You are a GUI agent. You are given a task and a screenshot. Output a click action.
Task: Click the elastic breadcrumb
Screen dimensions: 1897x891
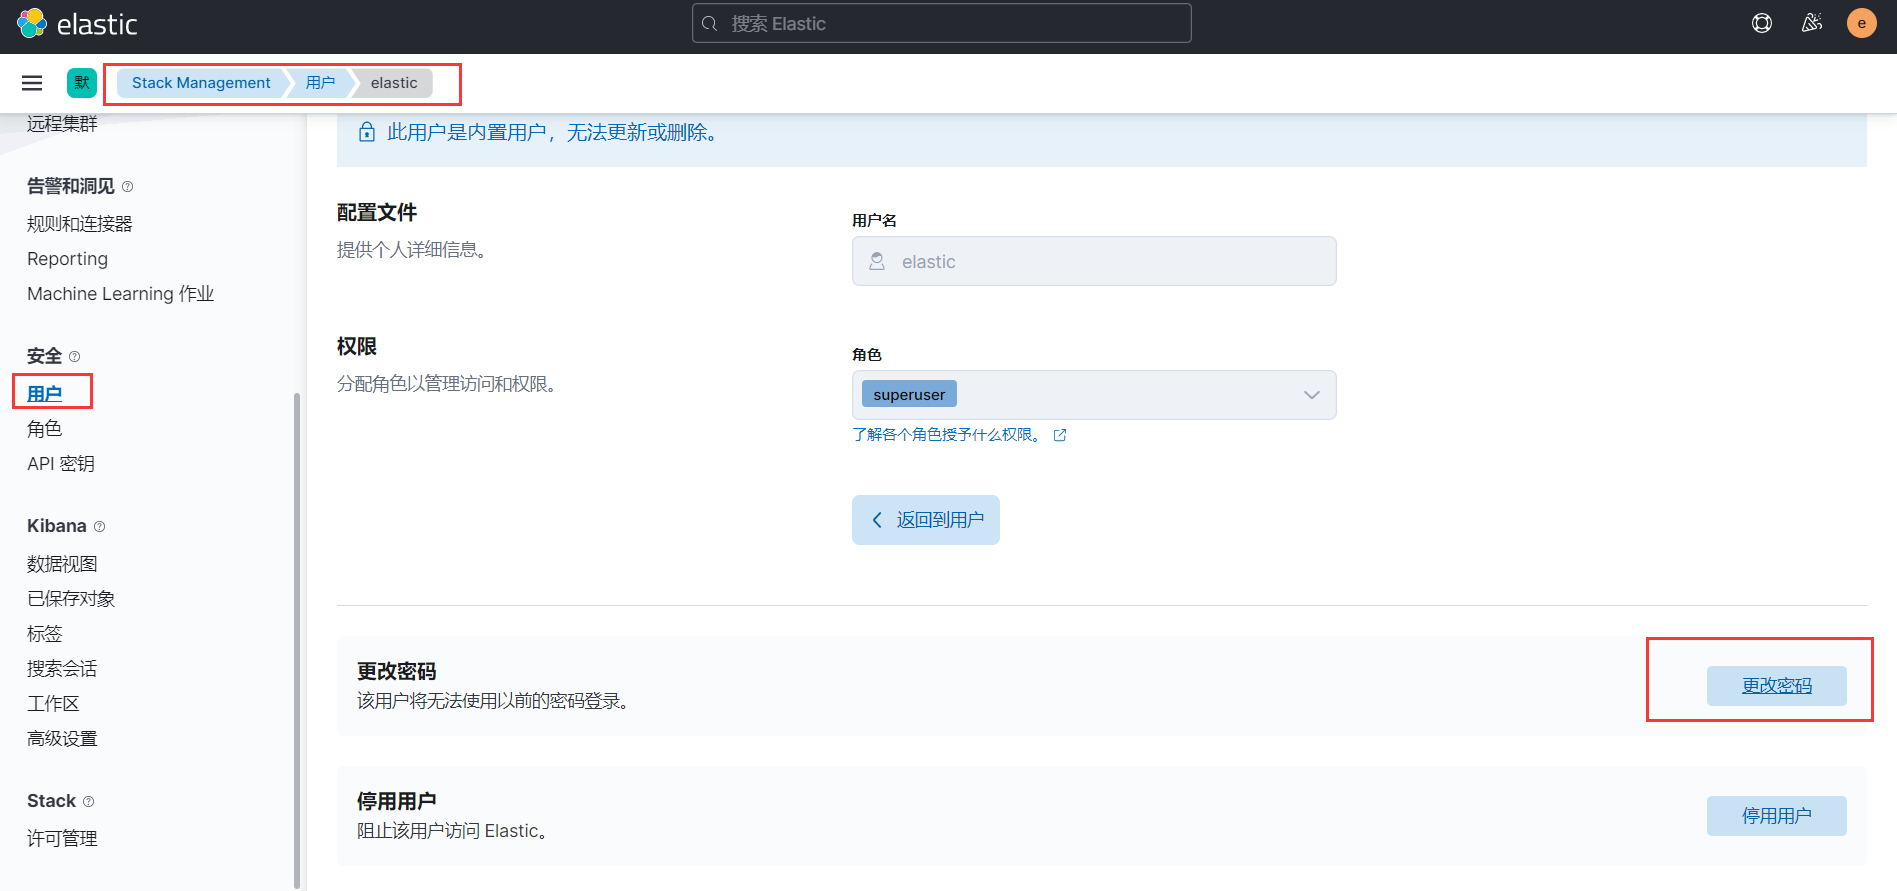(394, 83)
